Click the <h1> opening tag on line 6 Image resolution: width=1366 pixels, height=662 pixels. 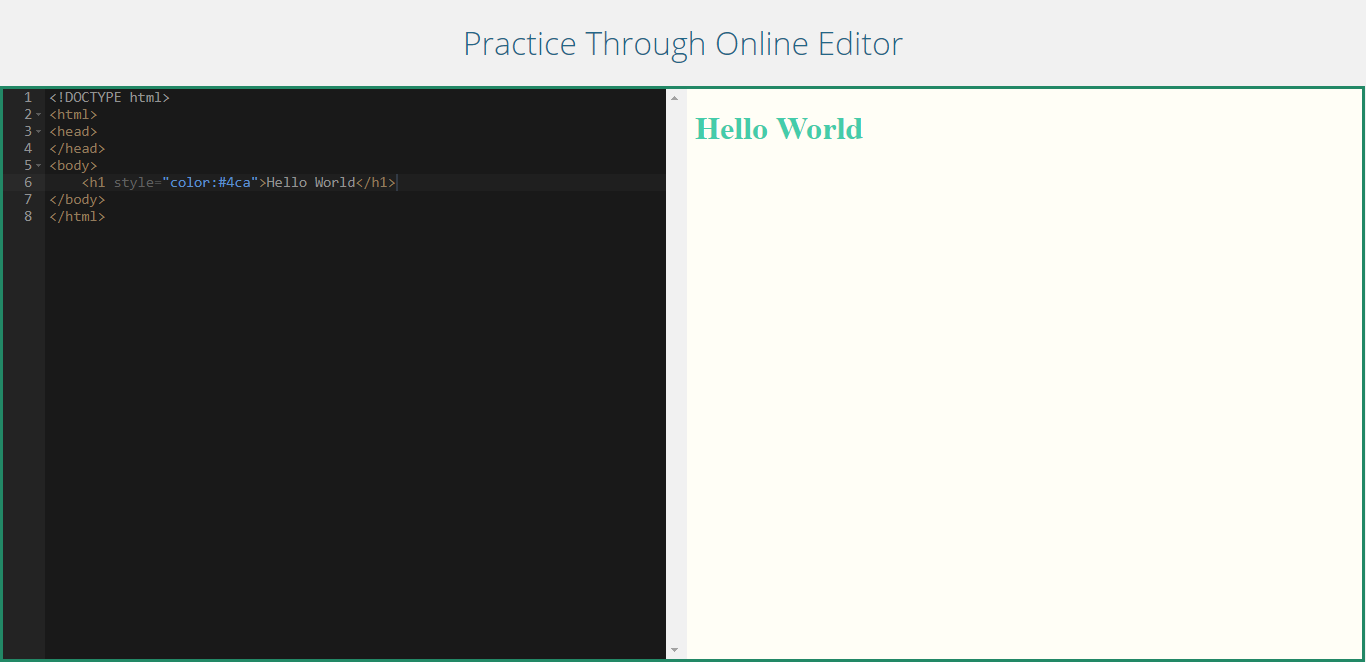[x=94, y=182]
